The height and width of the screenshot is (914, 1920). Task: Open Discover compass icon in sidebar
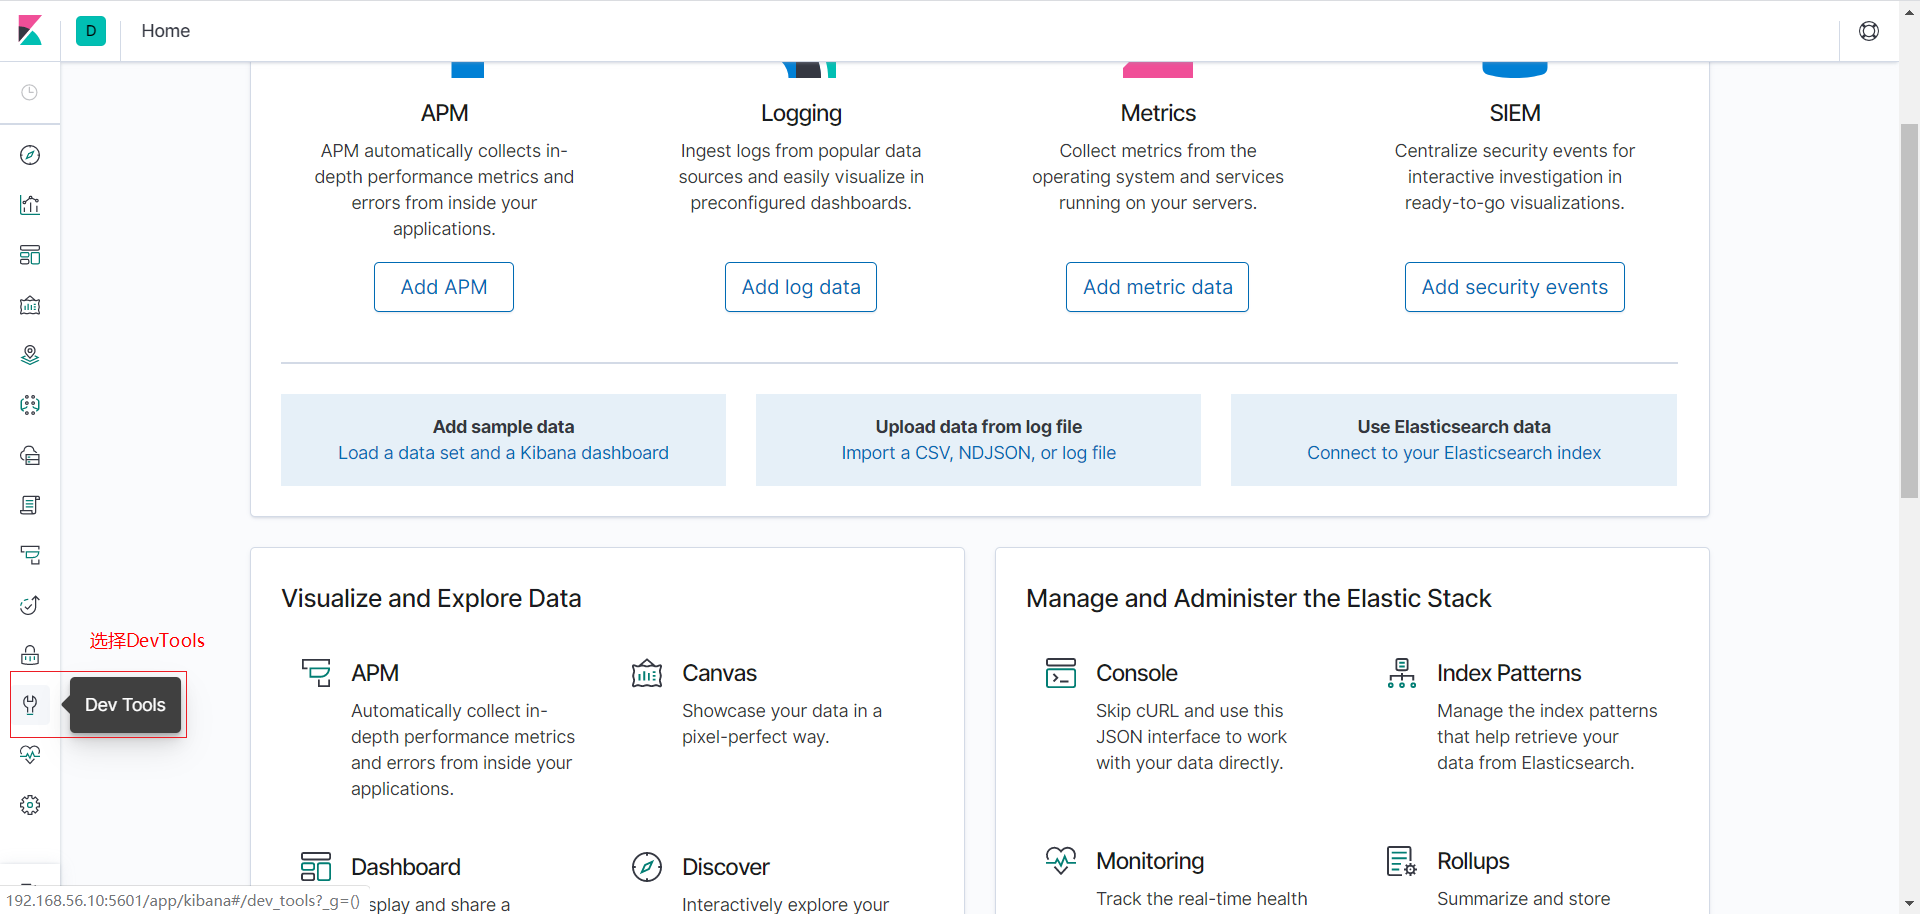(x=30, y=155)
